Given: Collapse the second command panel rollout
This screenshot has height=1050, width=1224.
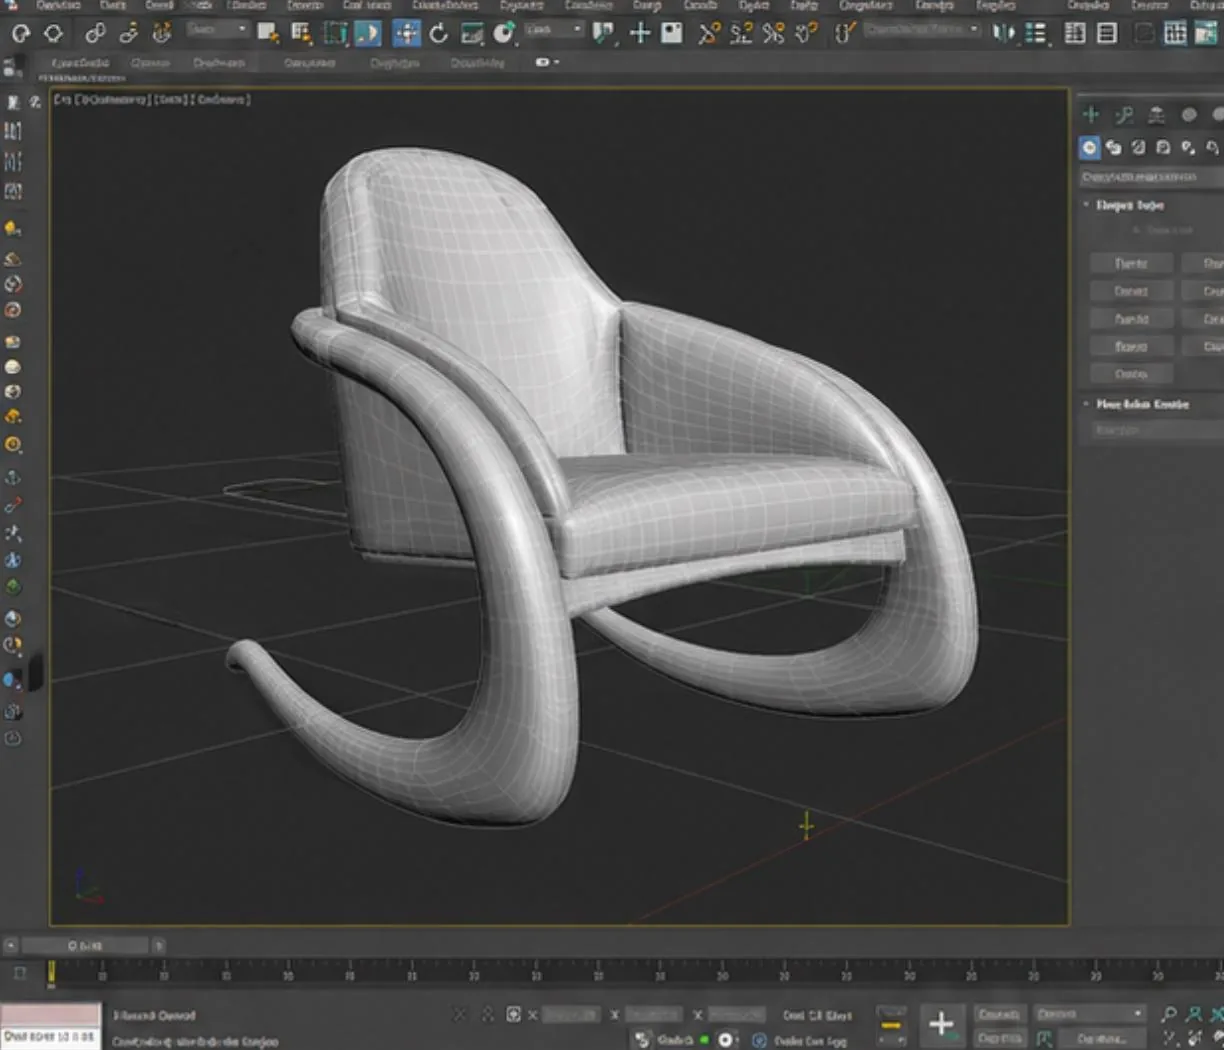Looking at the screenshot, I should [x=1087, y=404].
